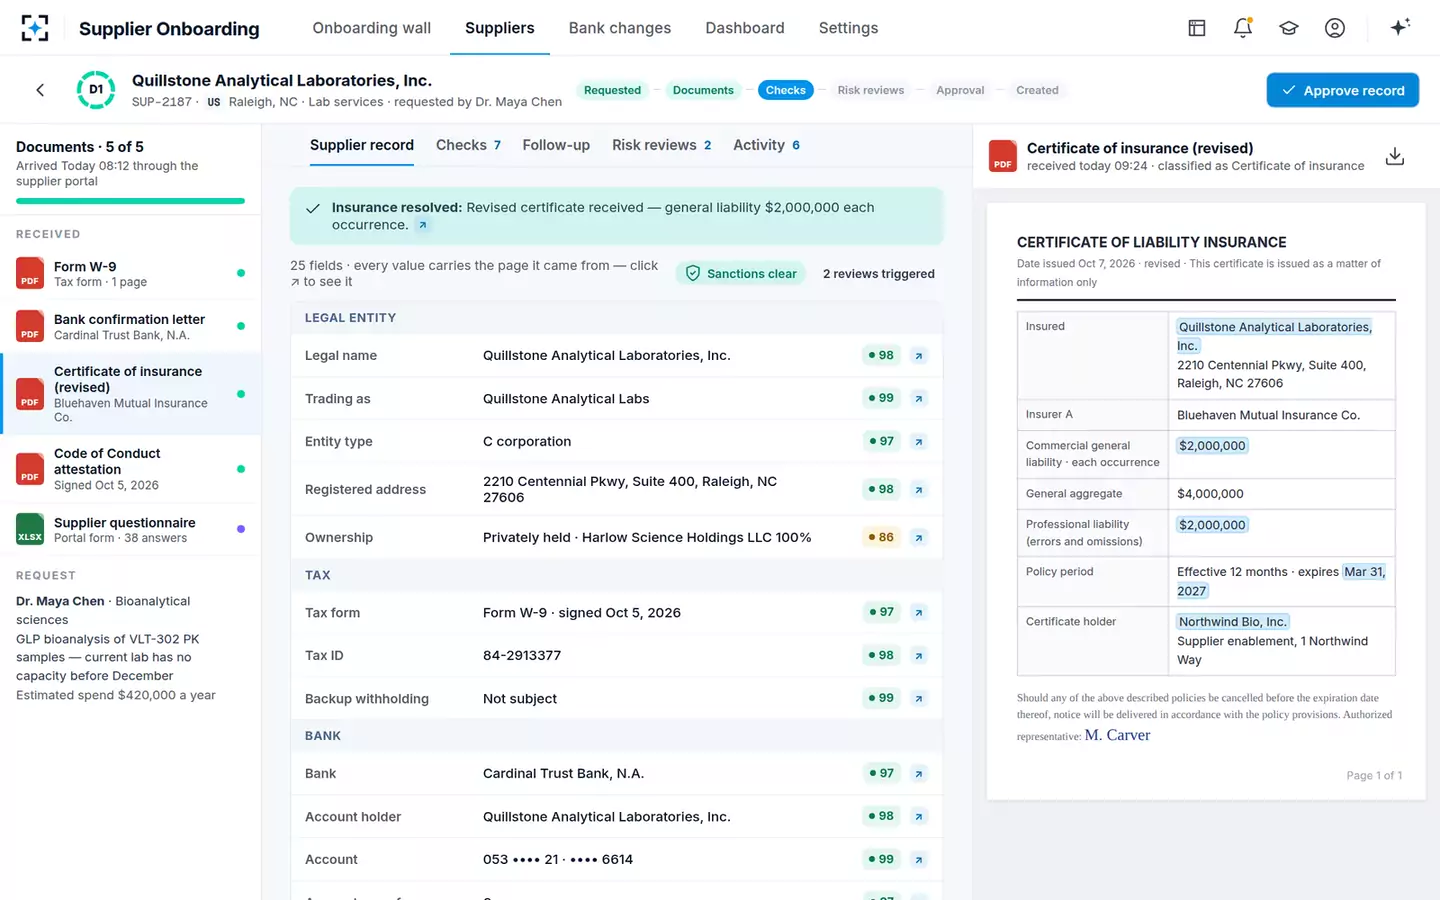Open source arrow for Legal name row
1440x900 pixels.
[x=919, y=356]
